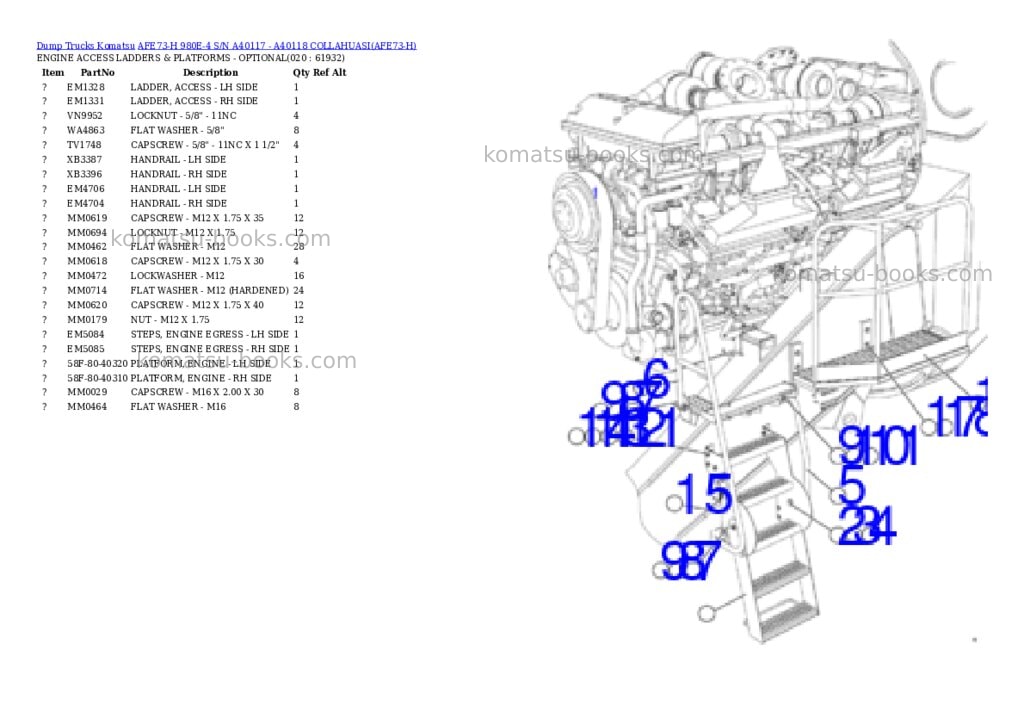Click diagram callout 234 beside steps
1024x725 pixels.
[866, 526]
